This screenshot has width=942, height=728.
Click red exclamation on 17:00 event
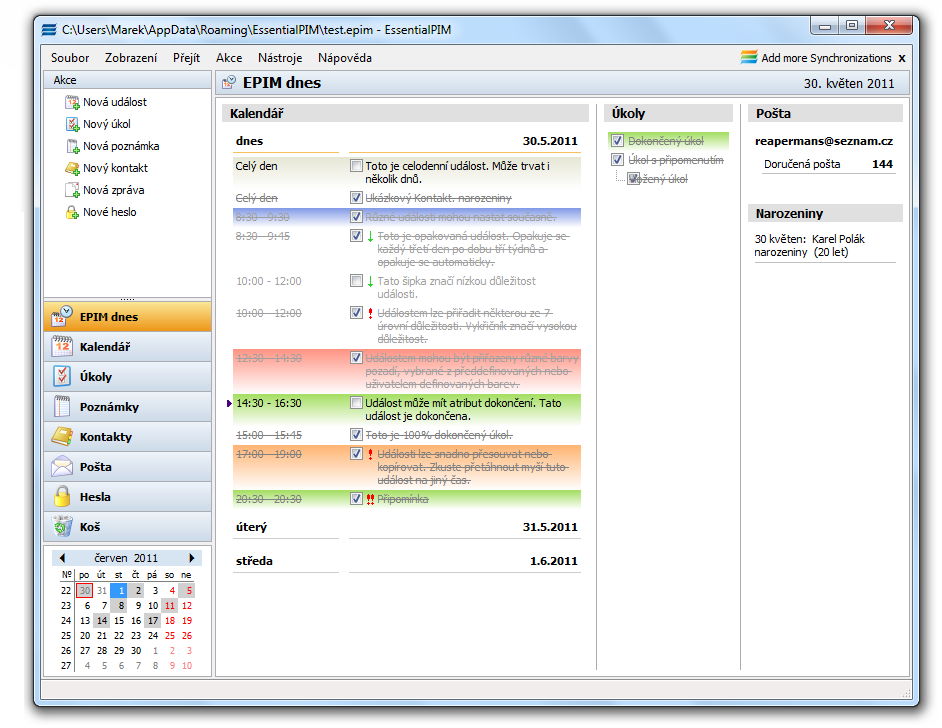(370, 454)
